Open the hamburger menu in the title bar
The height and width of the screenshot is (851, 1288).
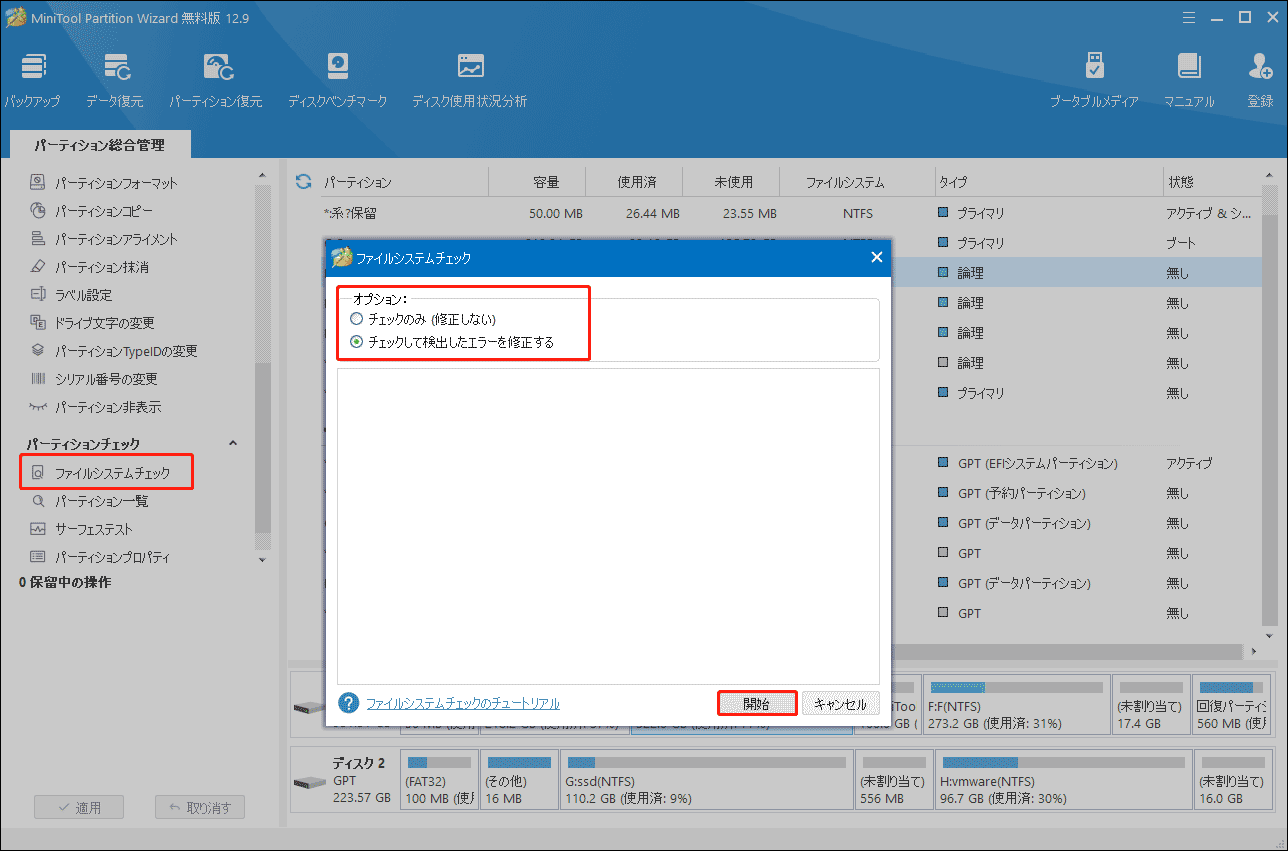(x=1188, y=17)
